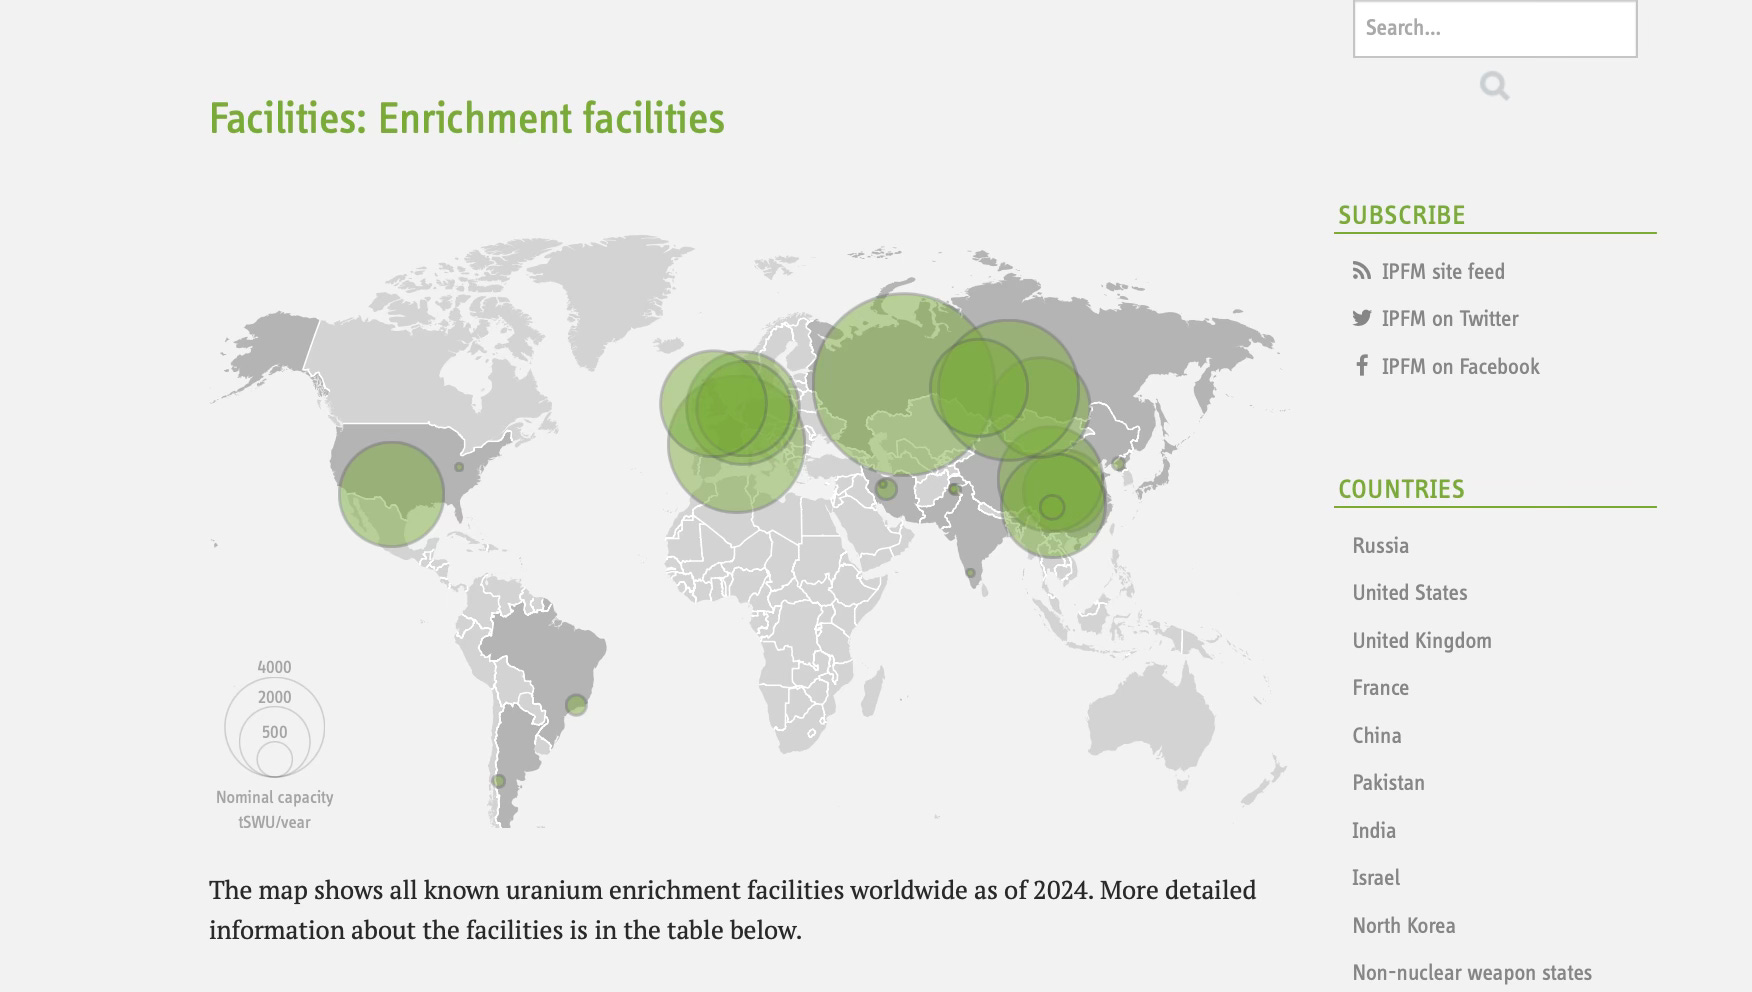This screenshot has height=992, width=1752.
Task: Click the 4000 legend label
Action: (274, 667)
